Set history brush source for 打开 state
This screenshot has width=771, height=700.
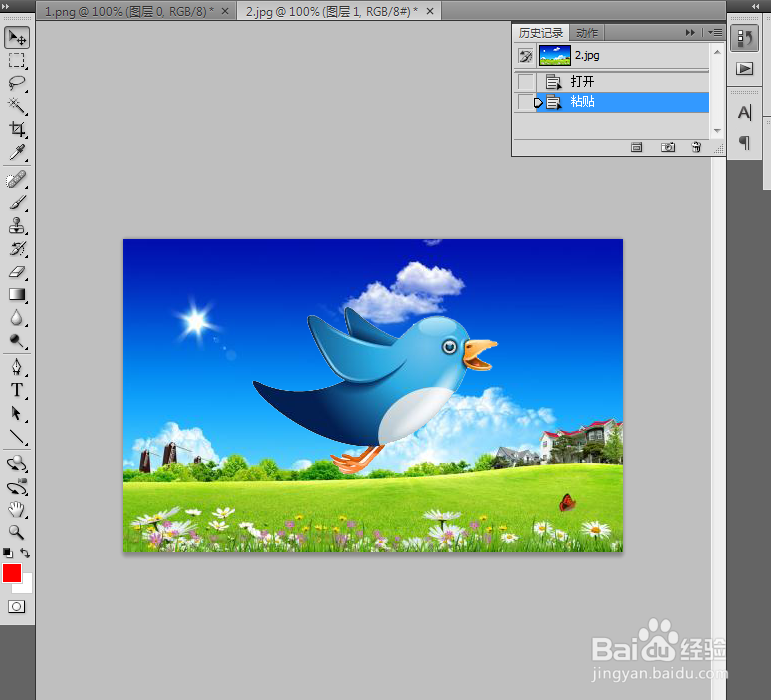(x=526, y=81)
